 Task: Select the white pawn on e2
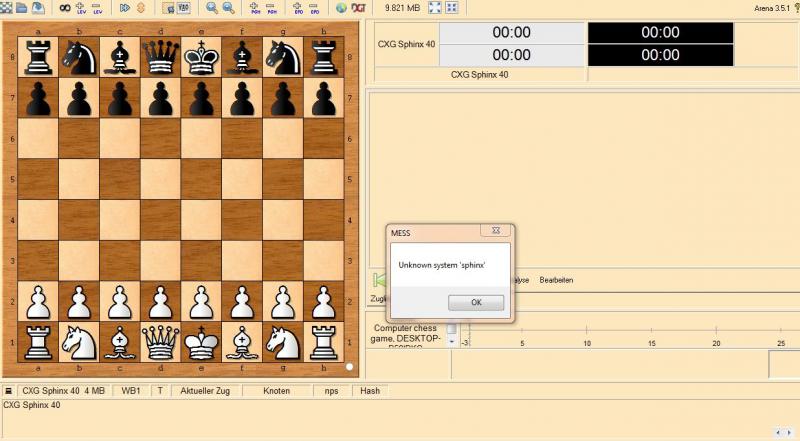pos(201,301)
